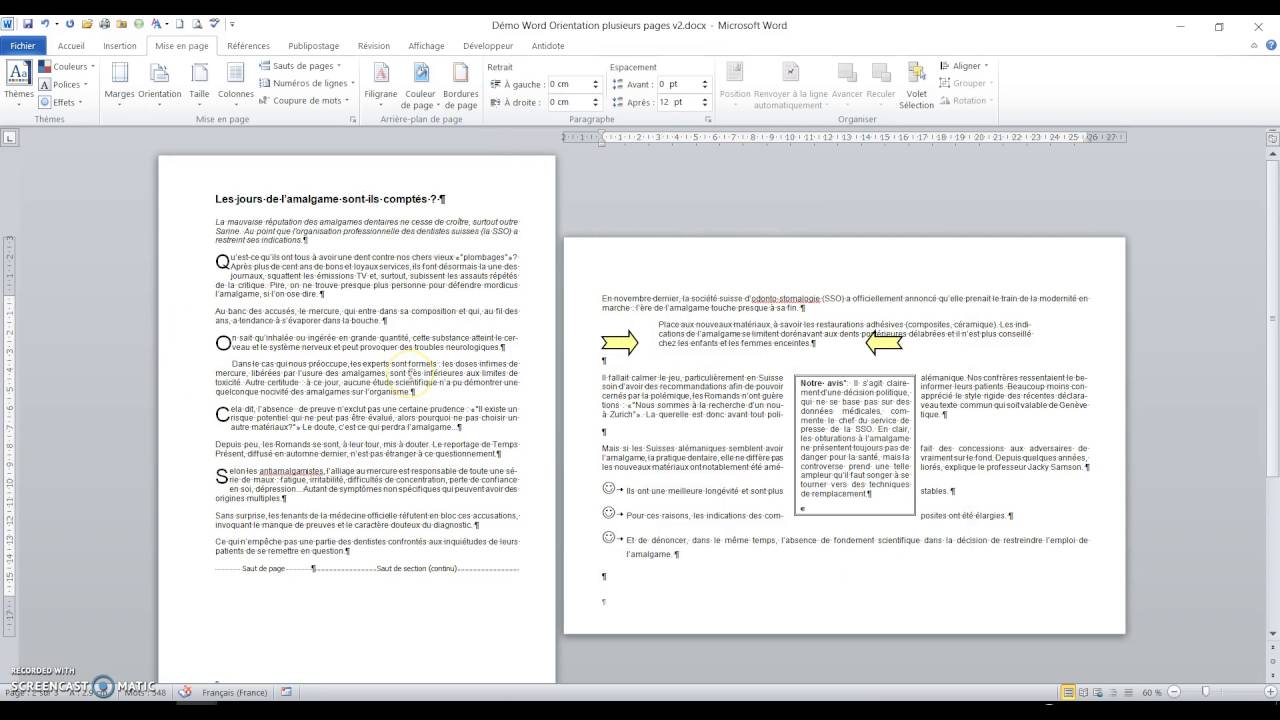The image size is (1280, 720).
Task: Open Mise en page dialog launcher
Action: (352, 119)
